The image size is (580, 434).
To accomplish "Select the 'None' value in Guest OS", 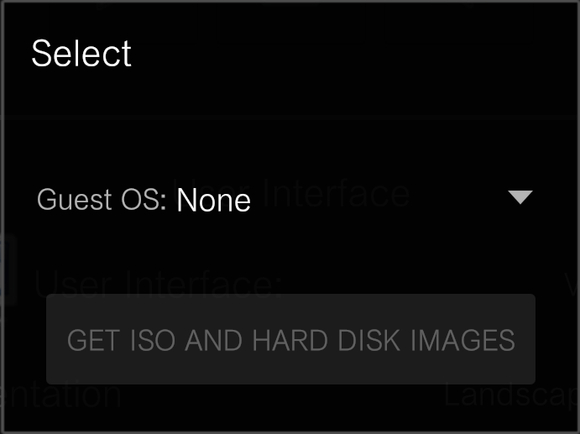I will (x=214, y=201).
